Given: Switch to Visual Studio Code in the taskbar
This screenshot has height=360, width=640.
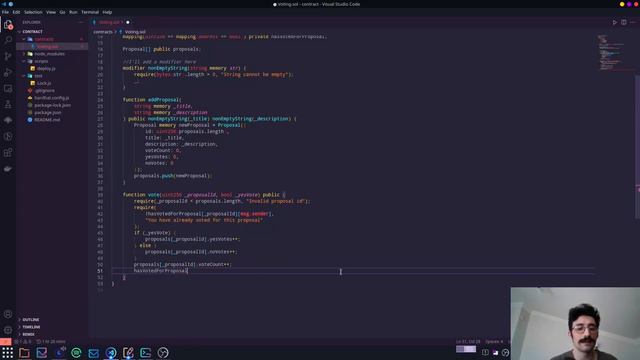Looking at the screenshot, I should coord(111,353).
